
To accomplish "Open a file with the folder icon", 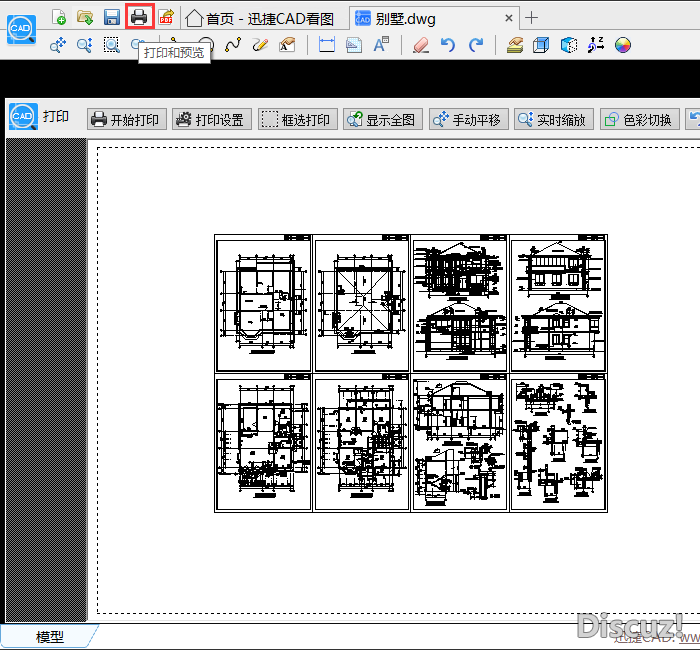I will (85, 17).
